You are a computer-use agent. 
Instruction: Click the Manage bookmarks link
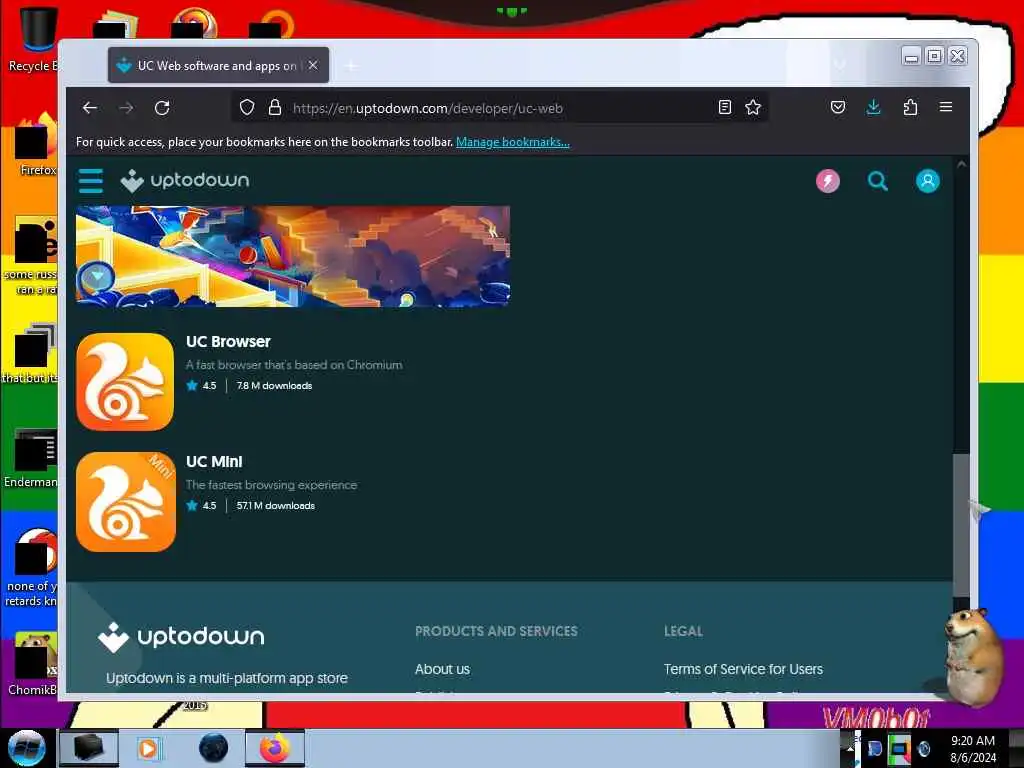[513, 142]
